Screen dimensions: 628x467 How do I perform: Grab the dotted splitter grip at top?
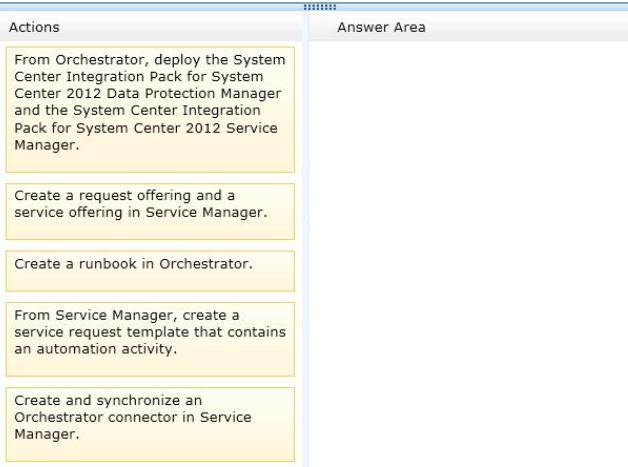[x=320, y=7]
